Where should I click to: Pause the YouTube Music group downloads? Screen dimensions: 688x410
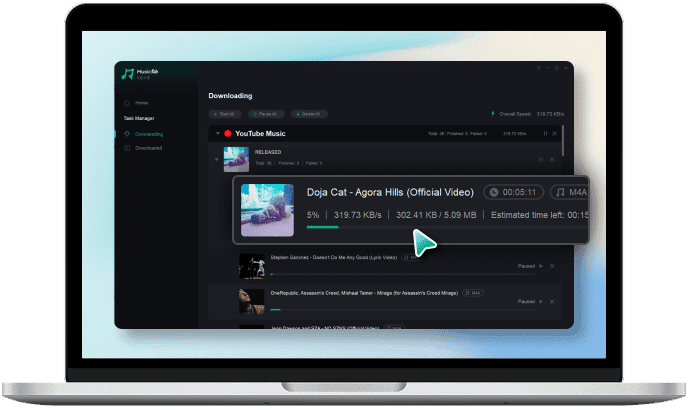[x=545, y=133]
